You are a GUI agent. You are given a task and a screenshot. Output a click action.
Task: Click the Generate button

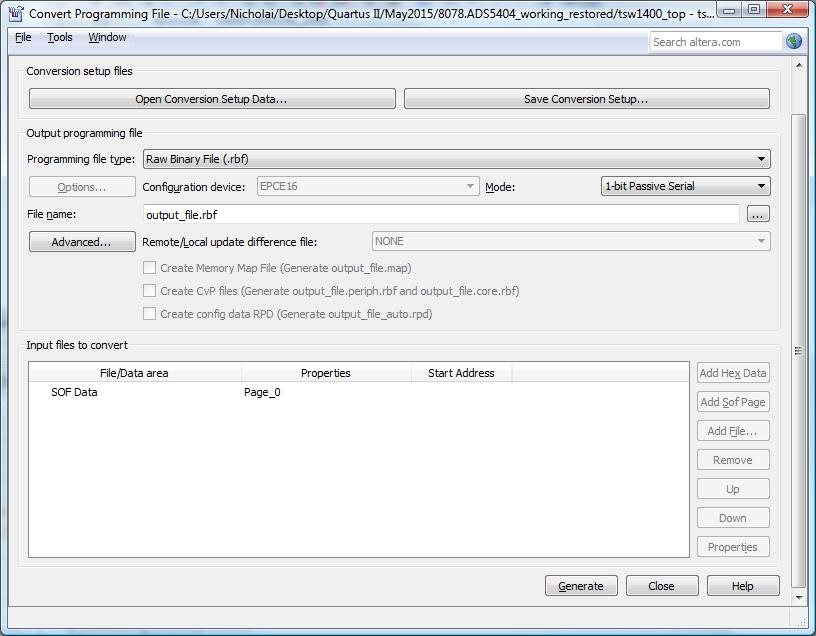coord(581,586)
